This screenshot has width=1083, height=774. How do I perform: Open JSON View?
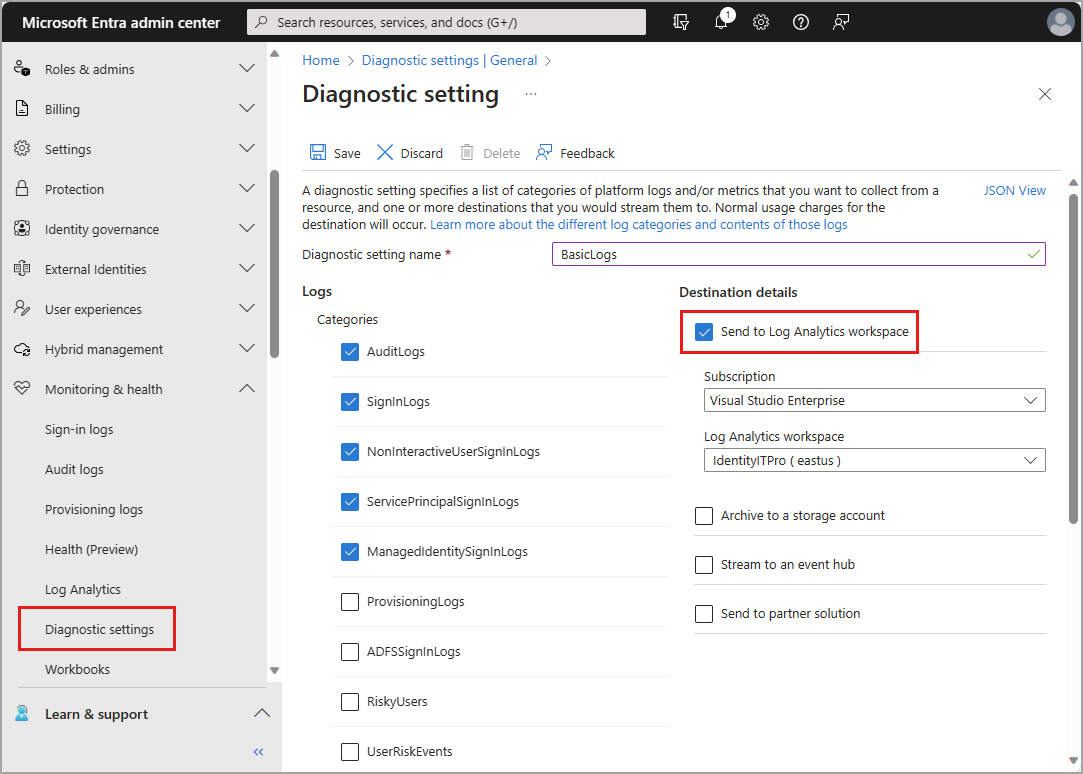click(1015, 190)
